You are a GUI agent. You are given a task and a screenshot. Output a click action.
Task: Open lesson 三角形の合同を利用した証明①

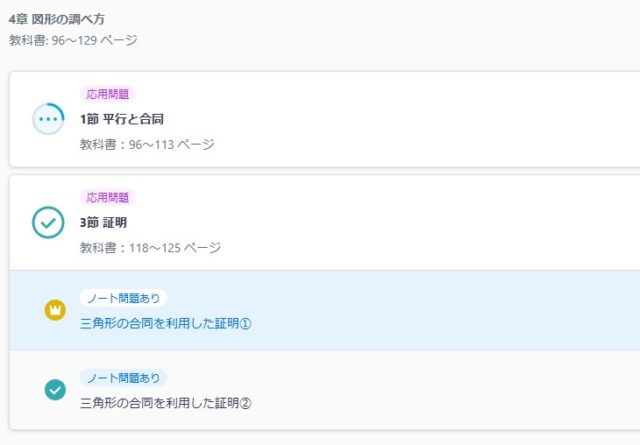pyautogui.click(x=165, y=323)
